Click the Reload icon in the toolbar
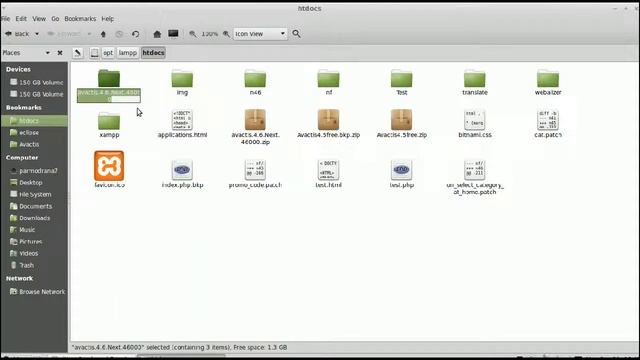The image size is (640, 360). (x=136, y=34)
